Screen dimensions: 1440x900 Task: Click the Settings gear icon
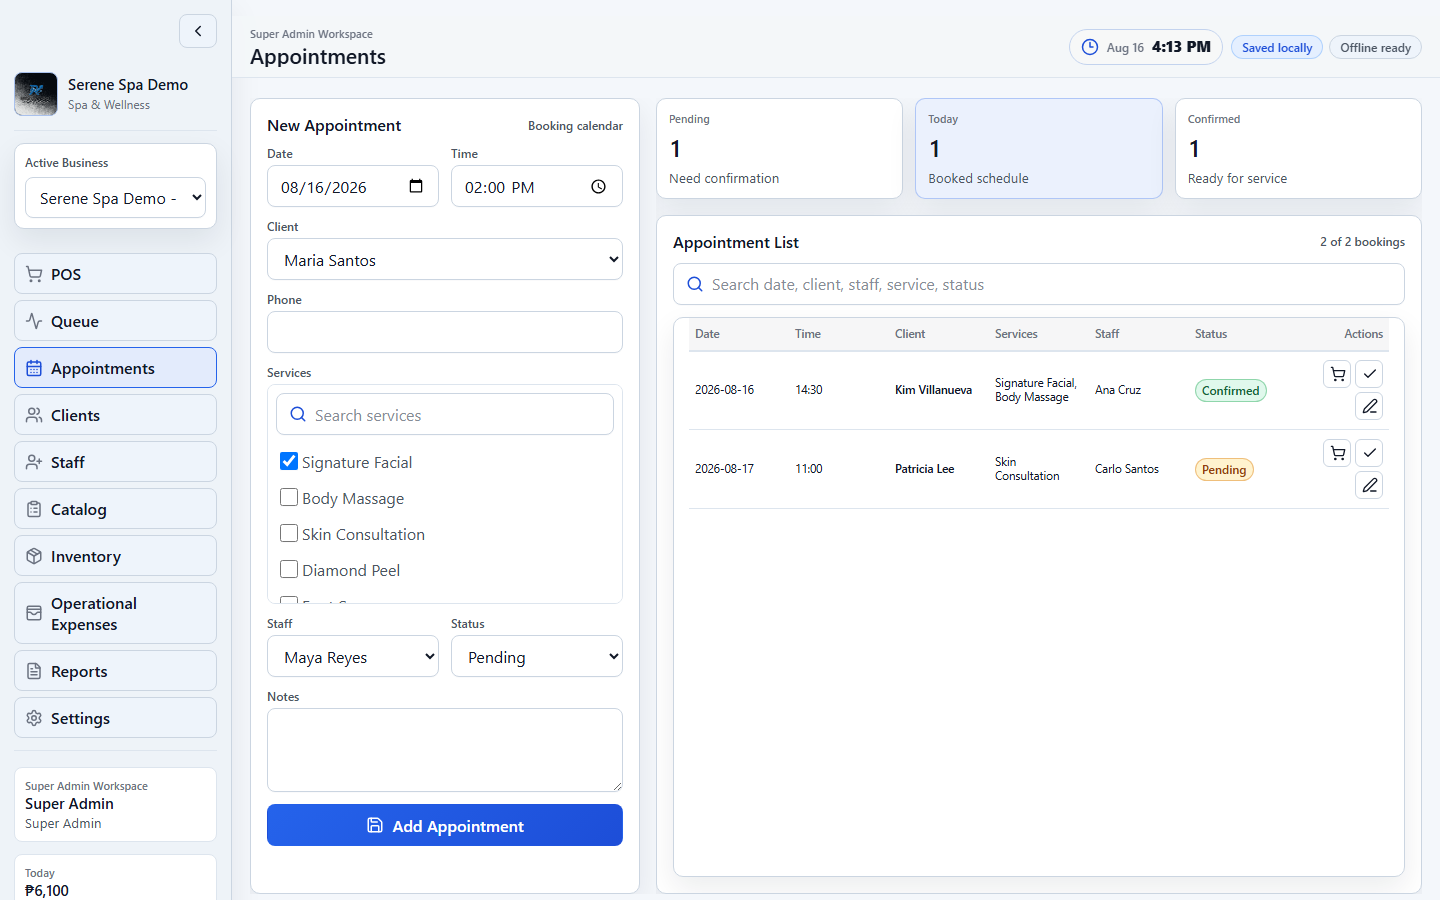(x=34, y=718)
